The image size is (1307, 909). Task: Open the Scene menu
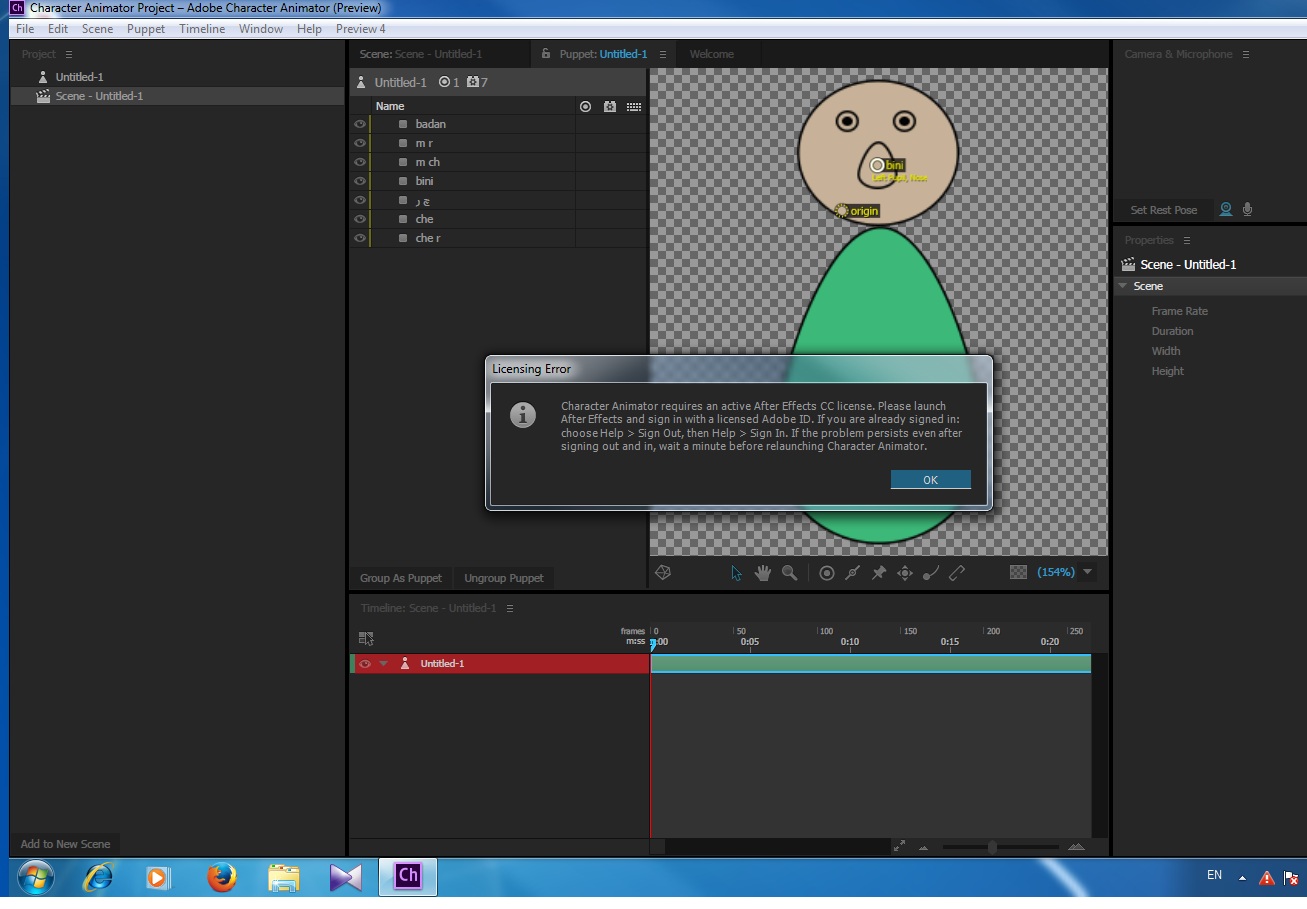tap(97, 29)
